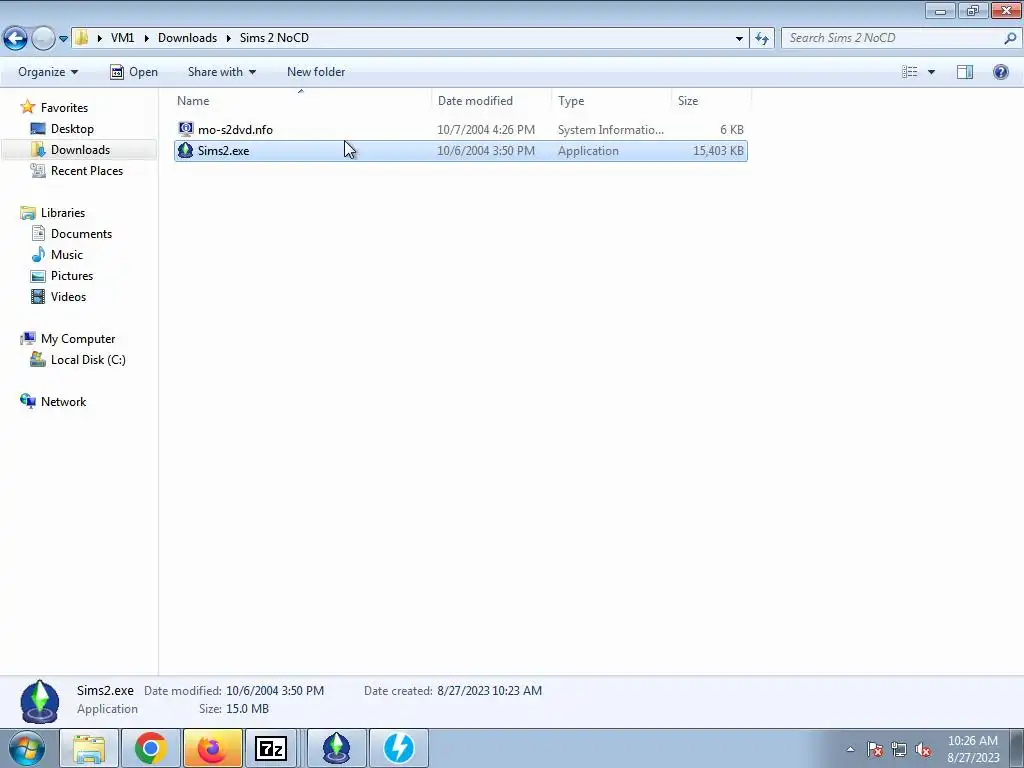Open the Music library

click(x=67, y=255)
